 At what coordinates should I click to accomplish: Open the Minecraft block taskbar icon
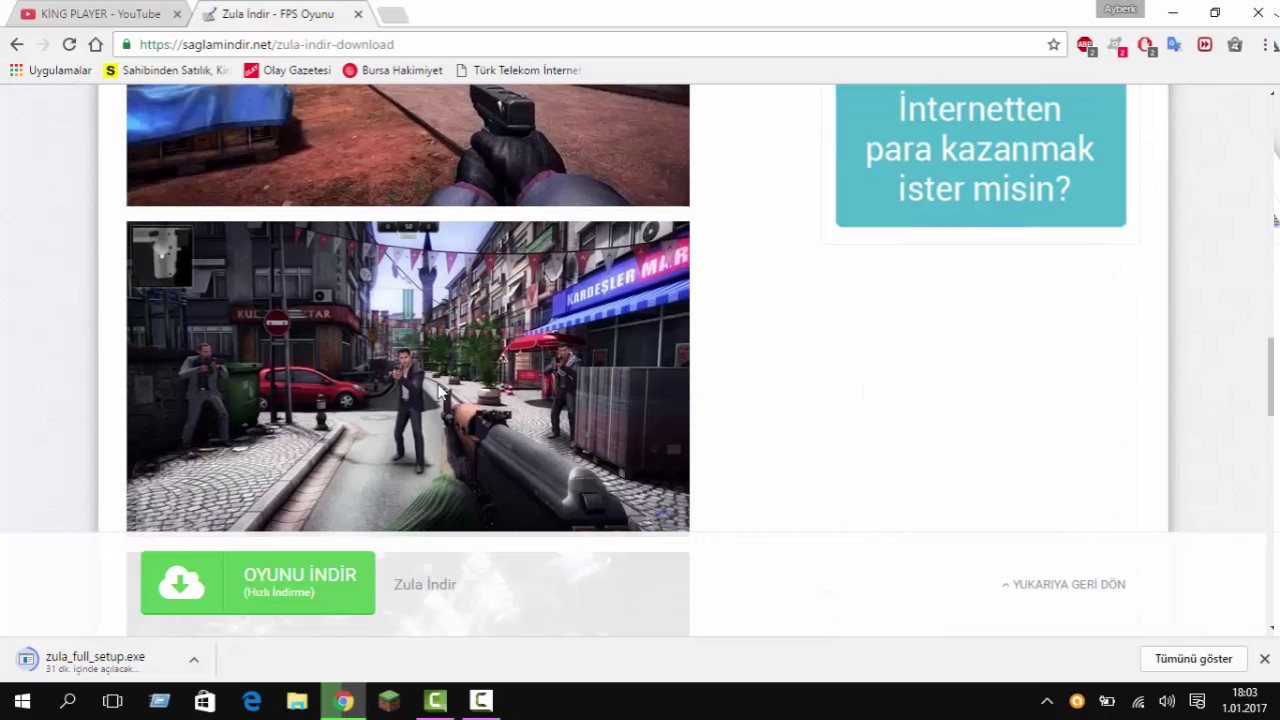pyautogui.click(x=389, y=701)
